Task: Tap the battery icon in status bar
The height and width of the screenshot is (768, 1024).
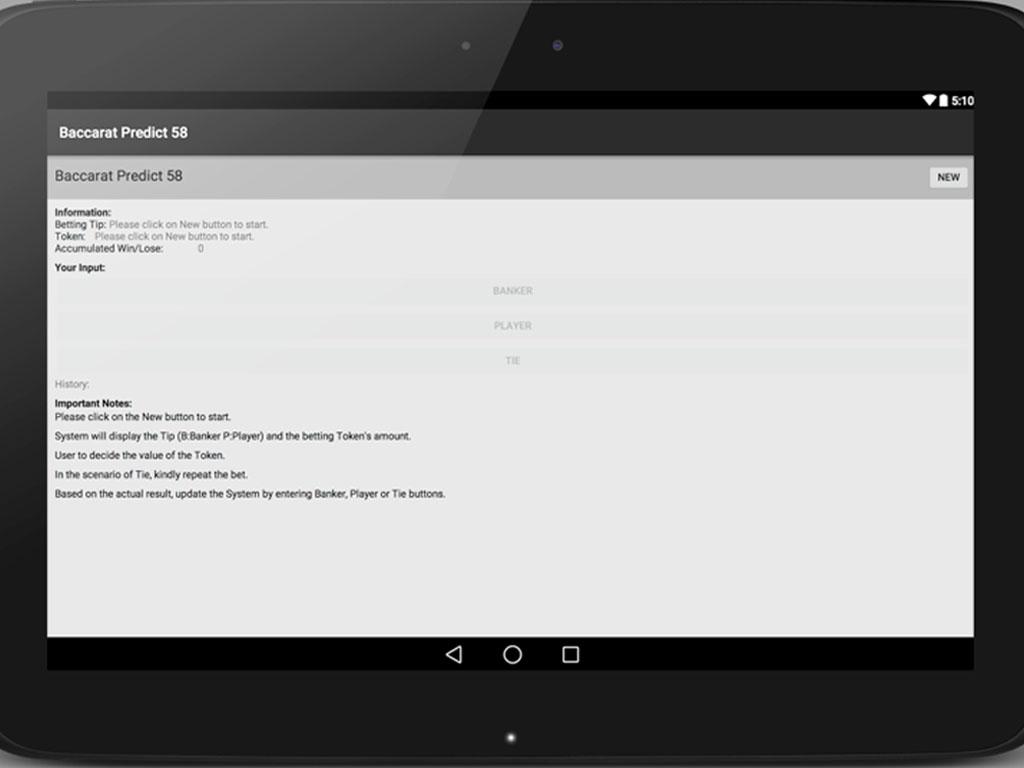Action: coord(942,101)
